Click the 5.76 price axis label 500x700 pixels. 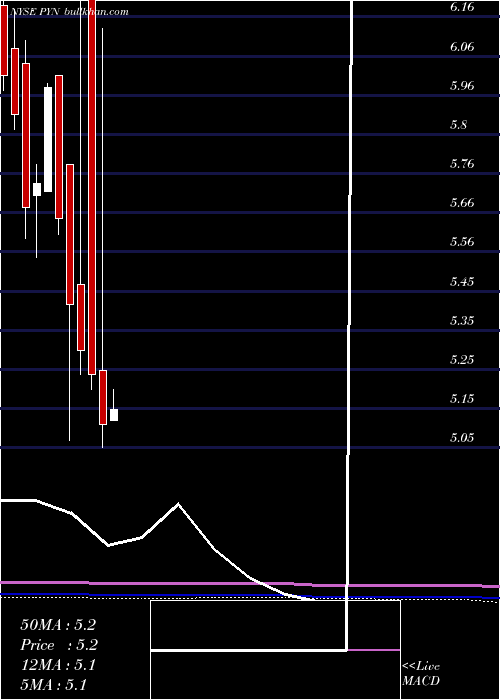(x=462, y=164)
